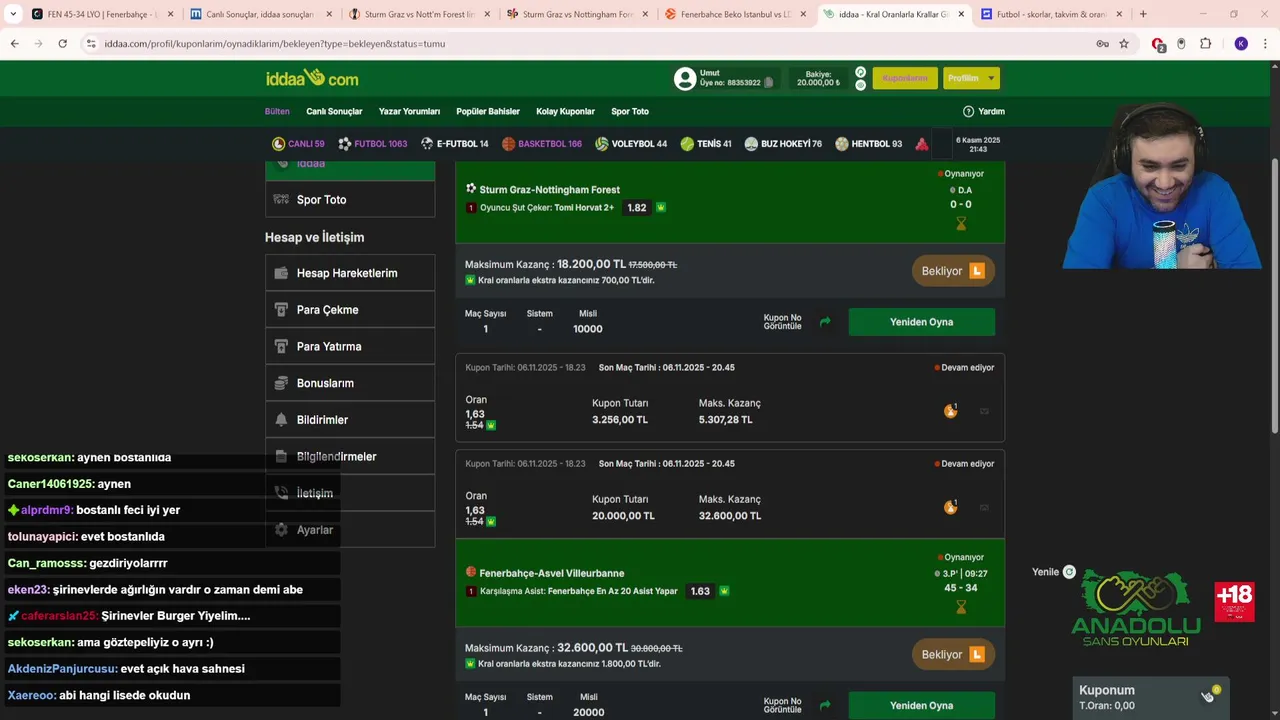1280x720 pixels.
Task: Select the BASKETBOL 166 category
Action: coord(541,144)
